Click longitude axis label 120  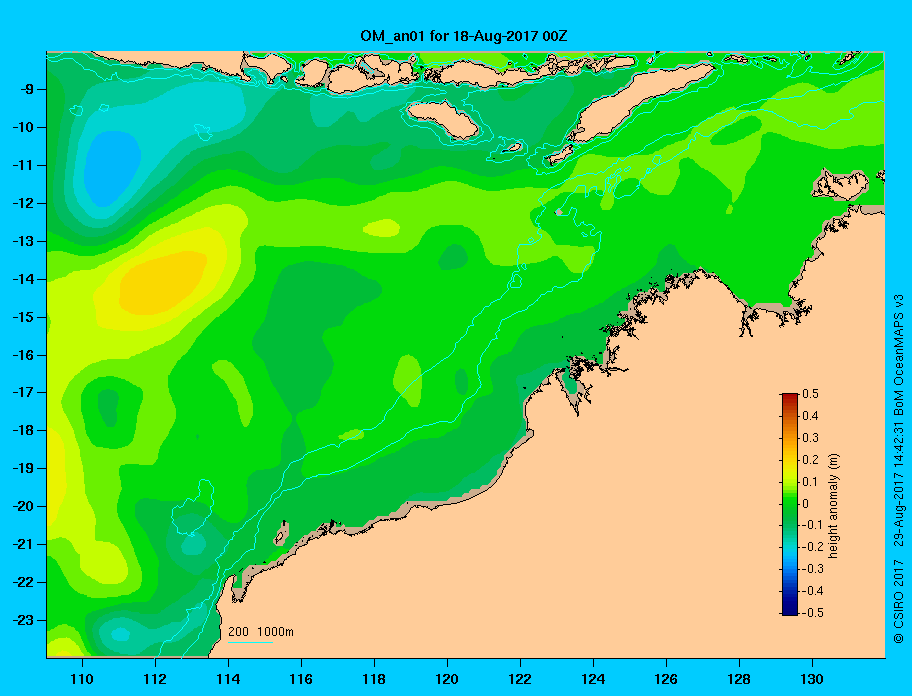447,679
